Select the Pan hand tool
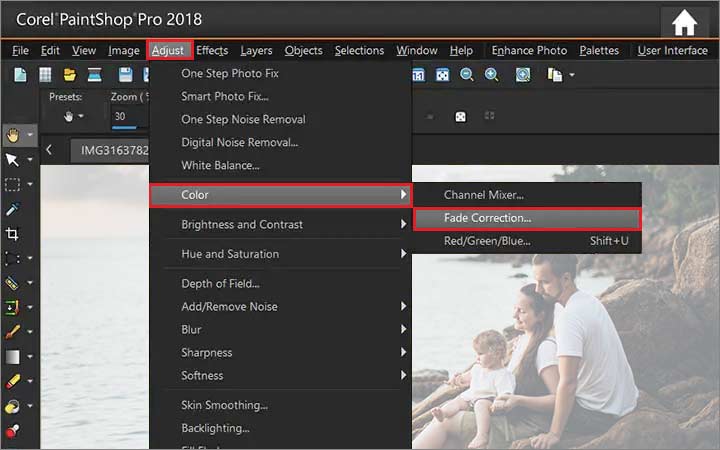 tap(13, 134)
